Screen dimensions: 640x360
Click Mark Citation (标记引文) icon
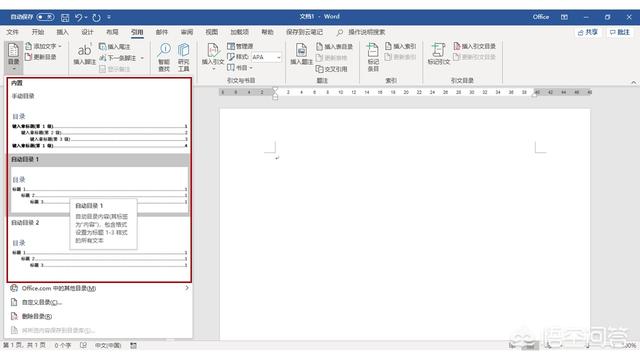[438, 50]
